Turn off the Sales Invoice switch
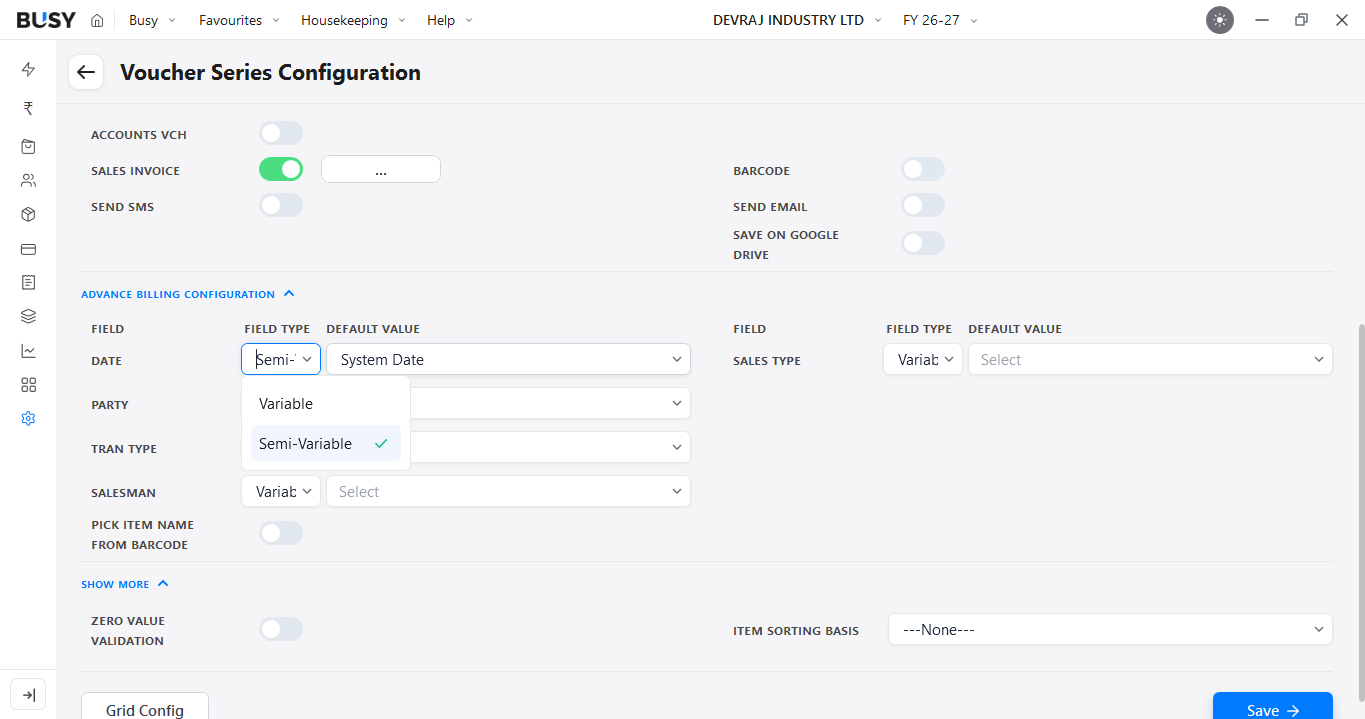This screenshot has width=1365, height=719. coord(281,169)
